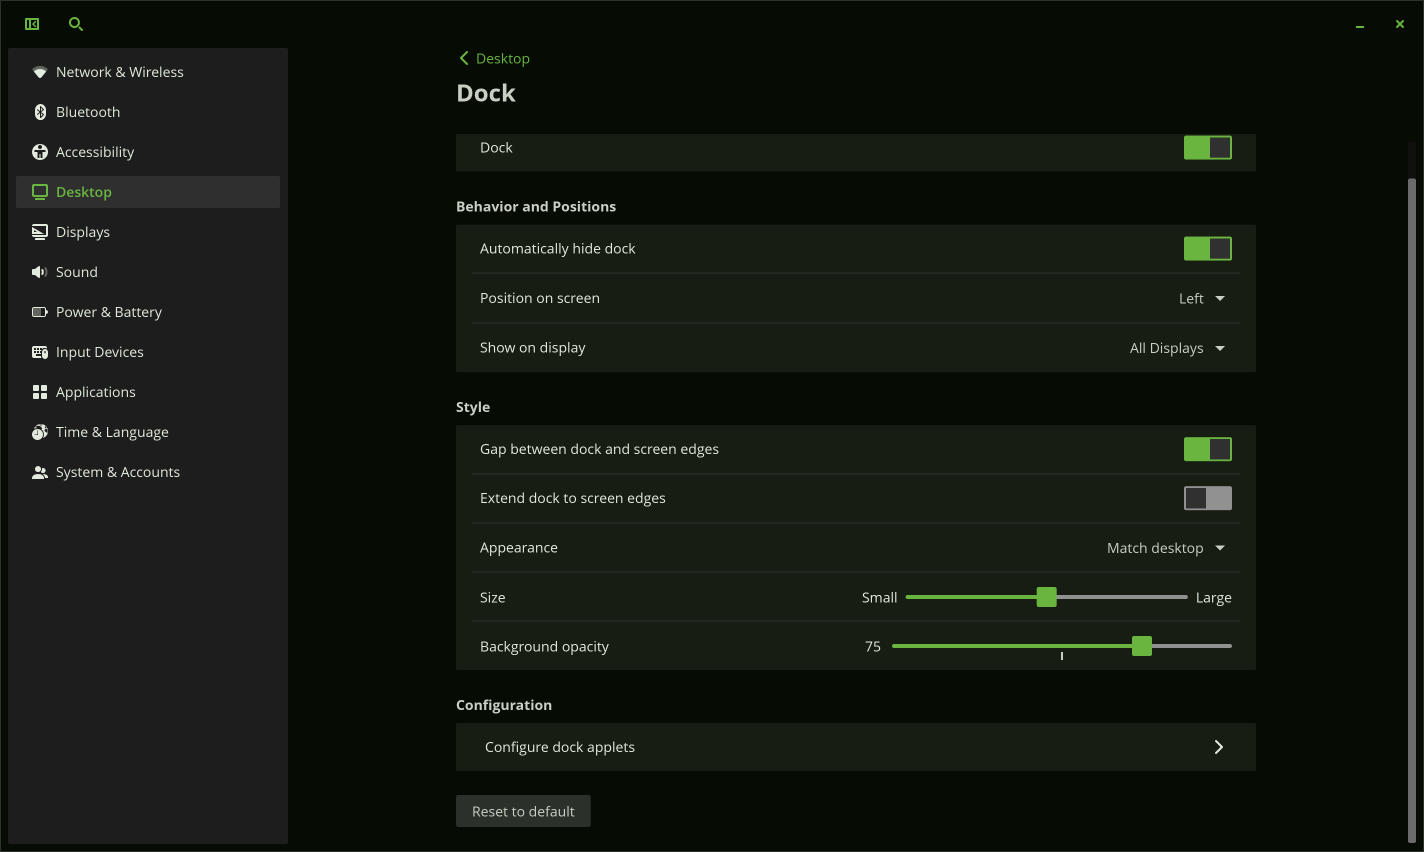Click the Network & Wireless wifi icon

point(40,72)
